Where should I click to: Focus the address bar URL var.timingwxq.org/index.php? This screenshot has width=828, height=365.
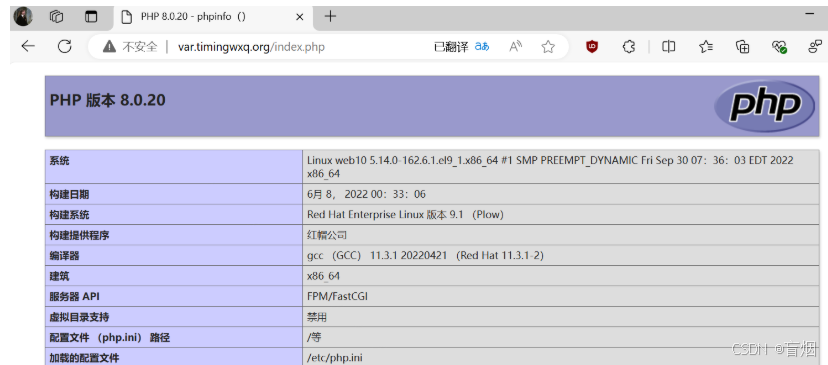tap(251, 47)
